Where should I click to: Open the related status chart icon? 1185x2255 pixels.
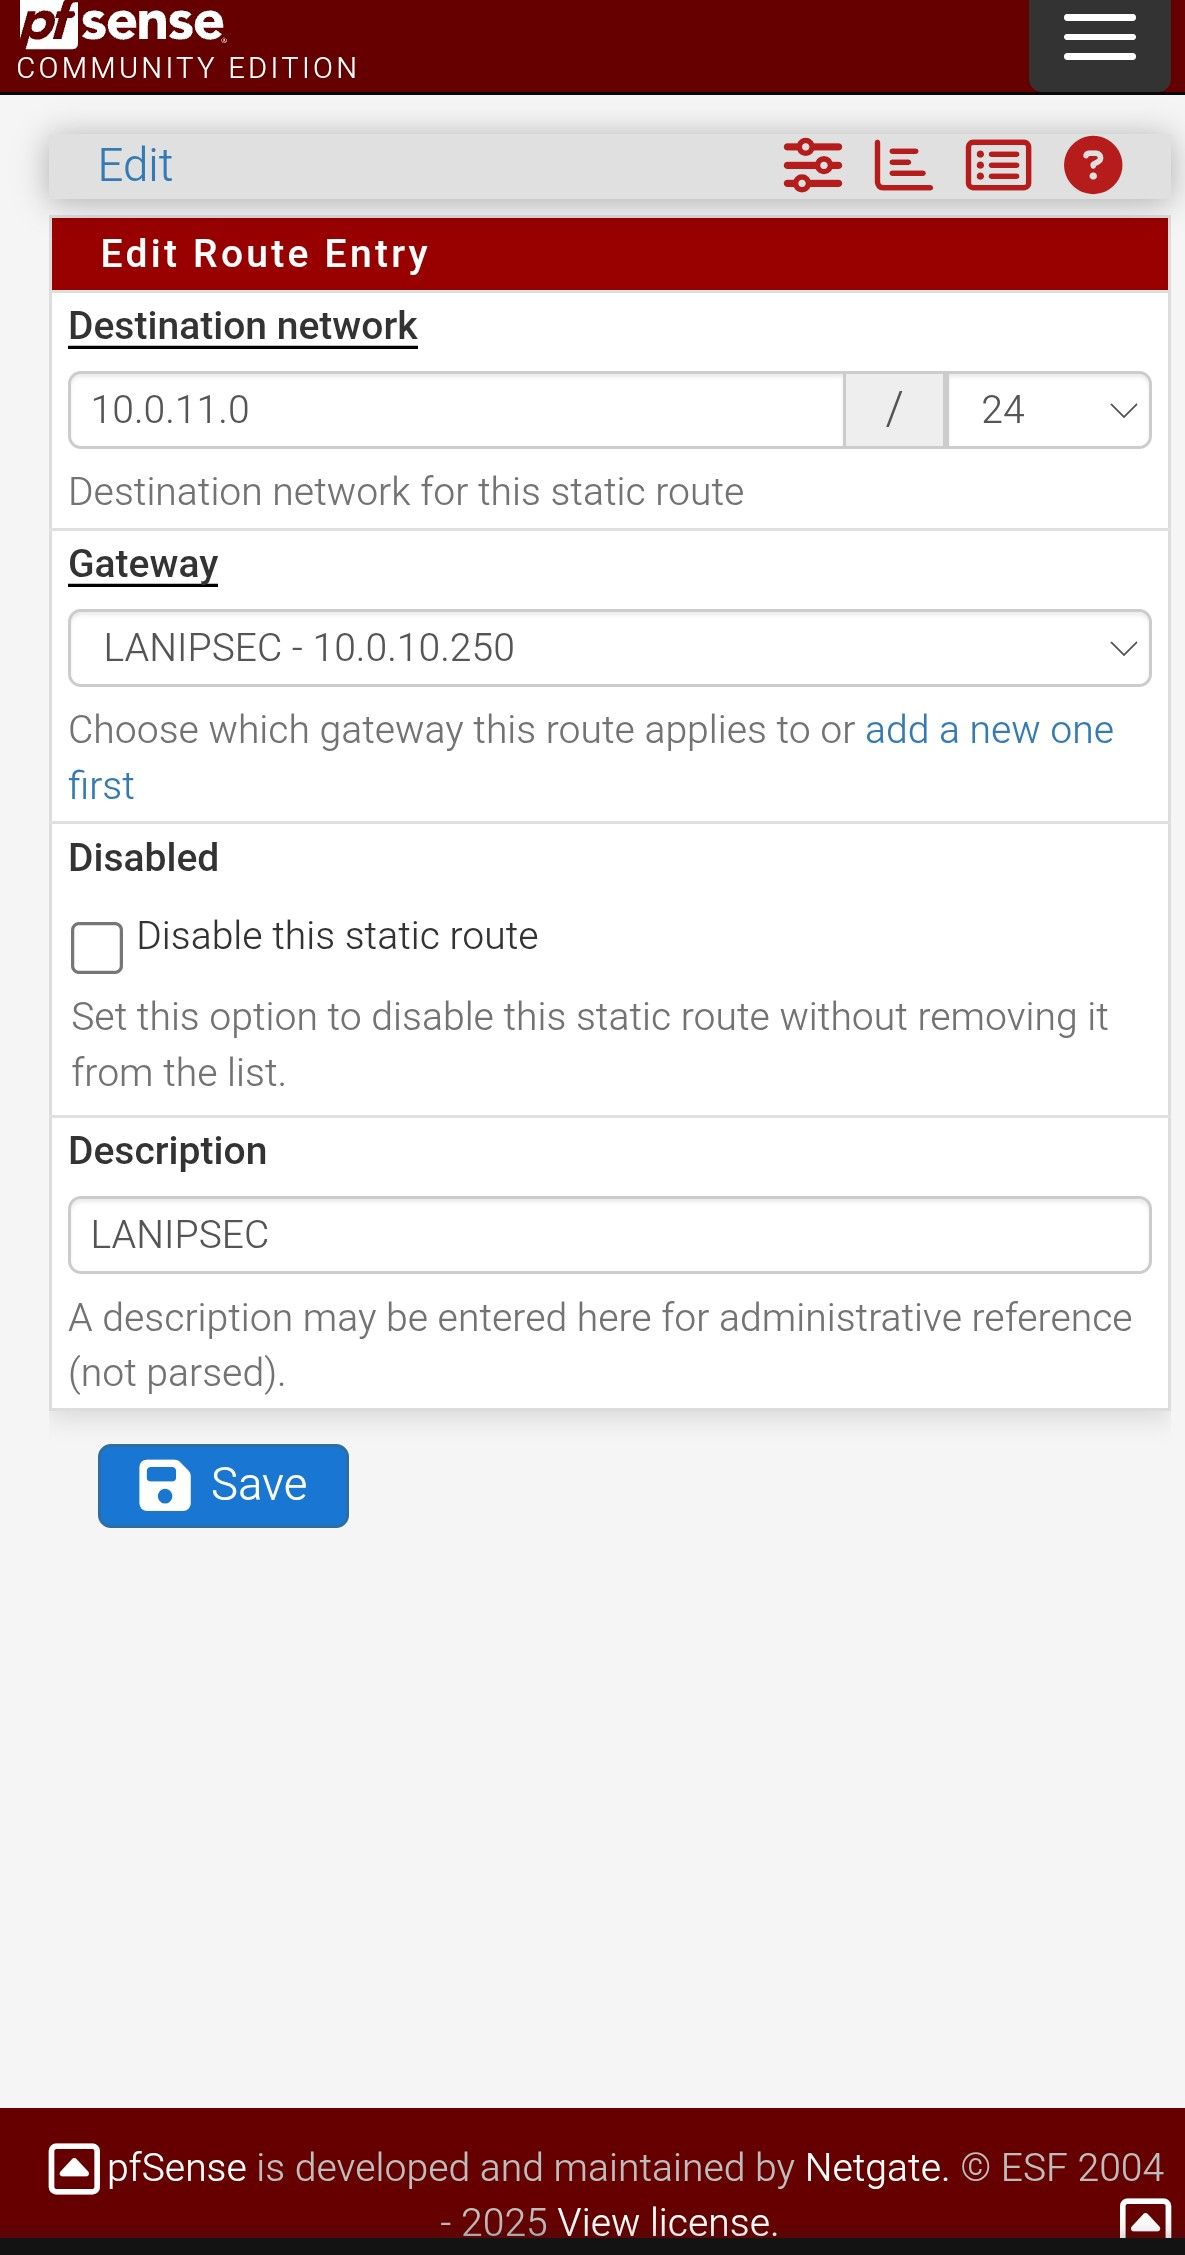pyautogui.click(x=903, y=165)
